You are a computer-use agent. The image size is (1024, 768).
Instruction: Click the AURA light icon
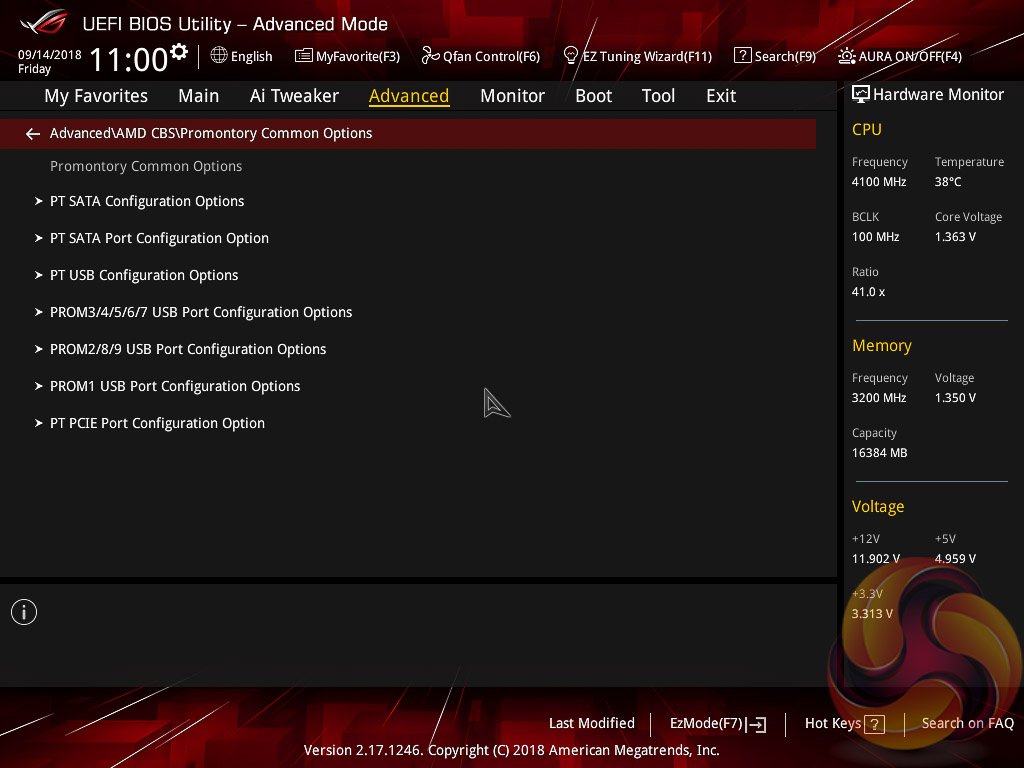[846, 56]
